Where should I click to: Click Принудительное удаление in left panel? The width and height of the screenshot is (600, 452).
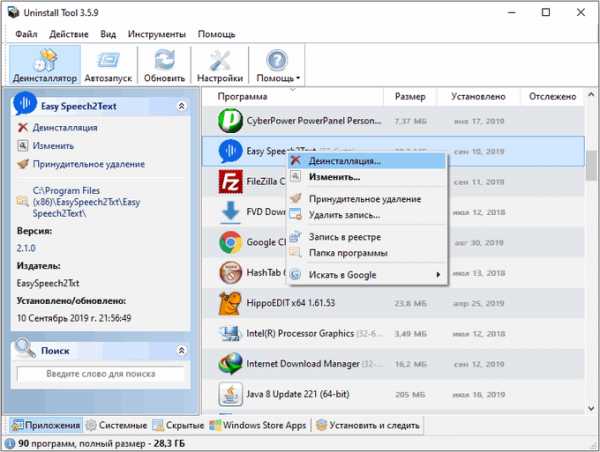tap(88, 164)
